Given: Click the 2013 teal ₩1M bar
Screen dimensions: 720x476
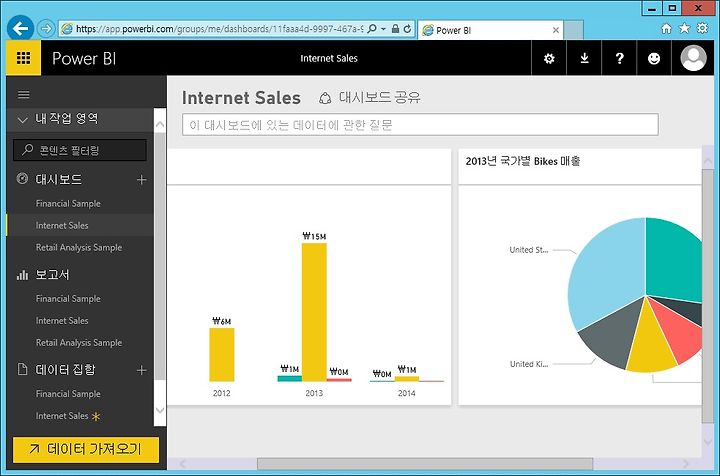Looking at the screenshot, I should (x=290, y=378).
